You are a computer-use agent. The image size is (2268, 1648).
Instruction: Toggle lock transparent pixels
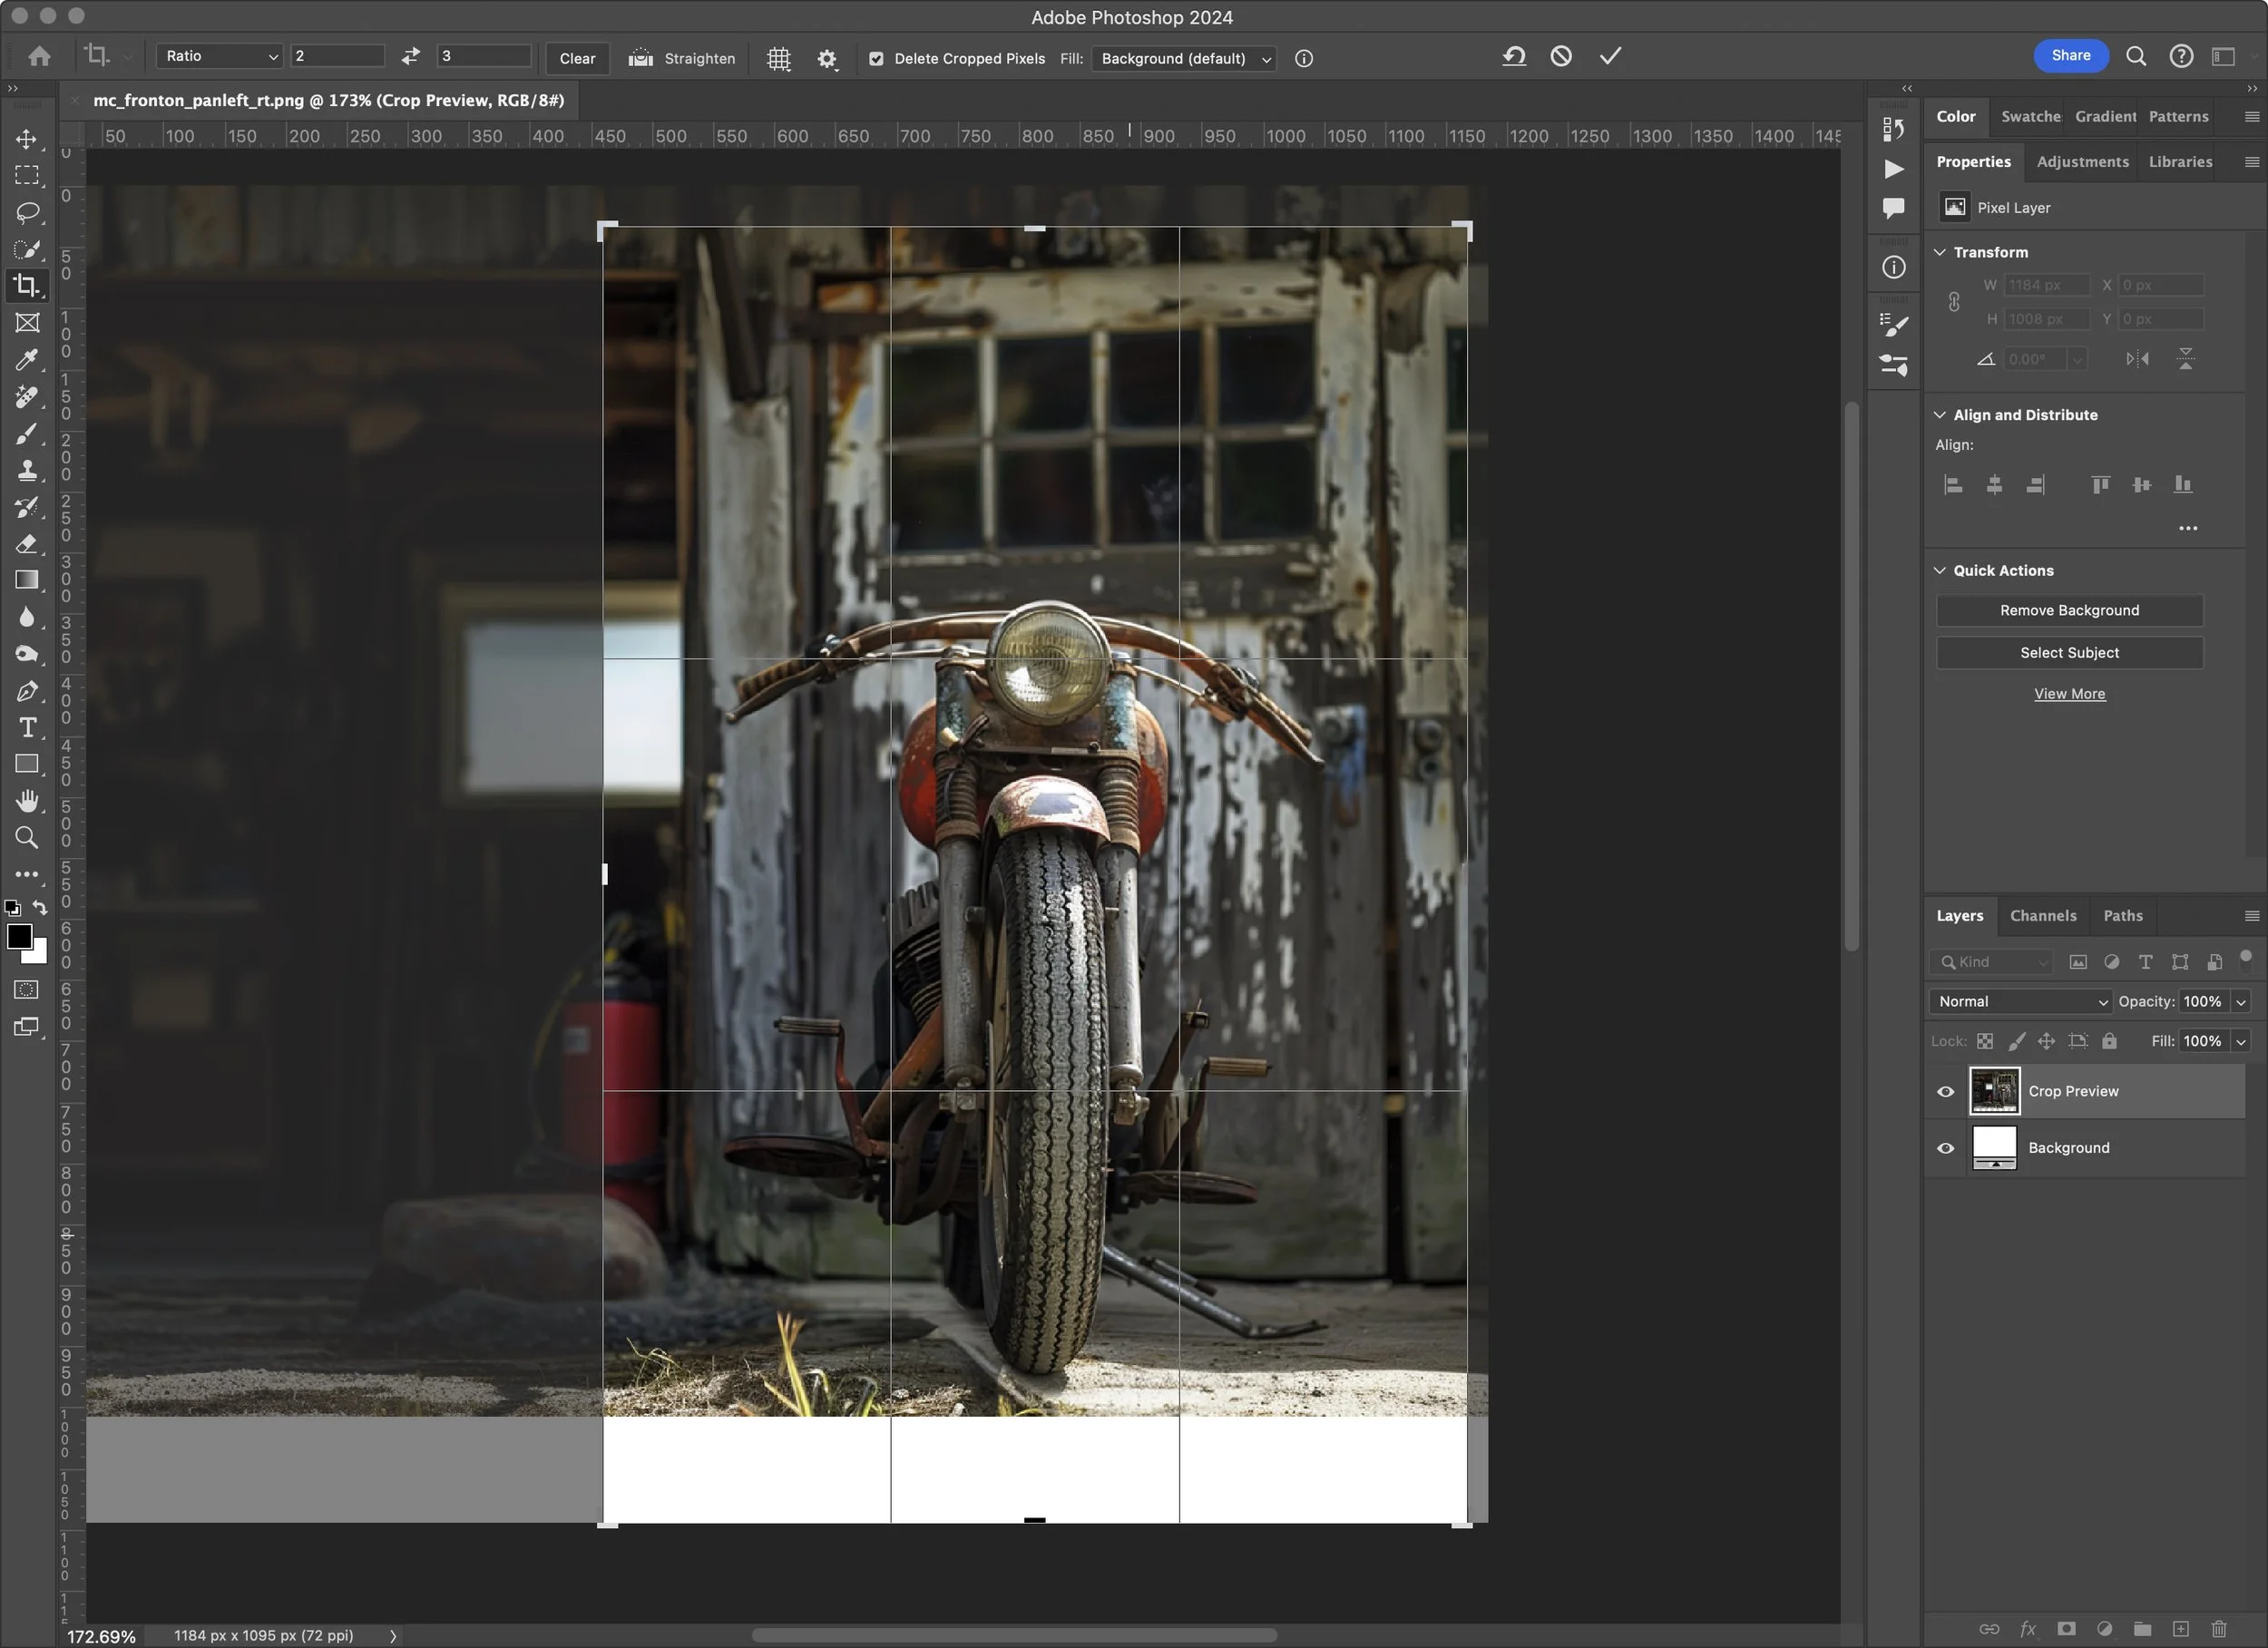tap(1985, 1042)
